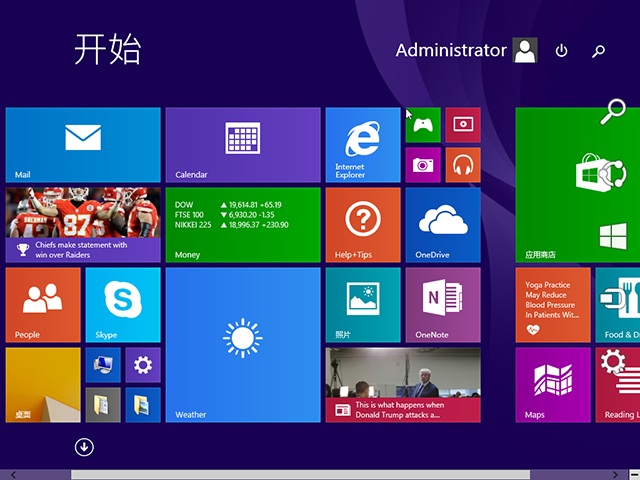Open the Music headphones tile
640x480 pixels.
coord(462,165)
